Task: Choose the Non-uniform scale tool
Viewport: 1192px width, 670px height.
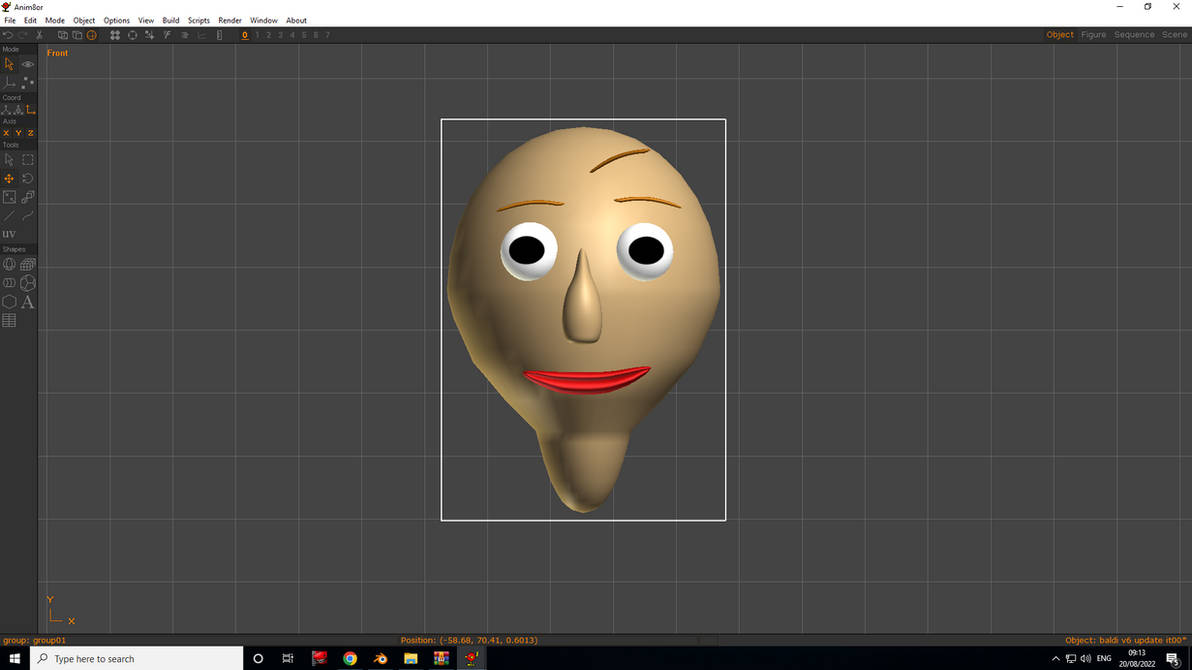Action: 9,197
